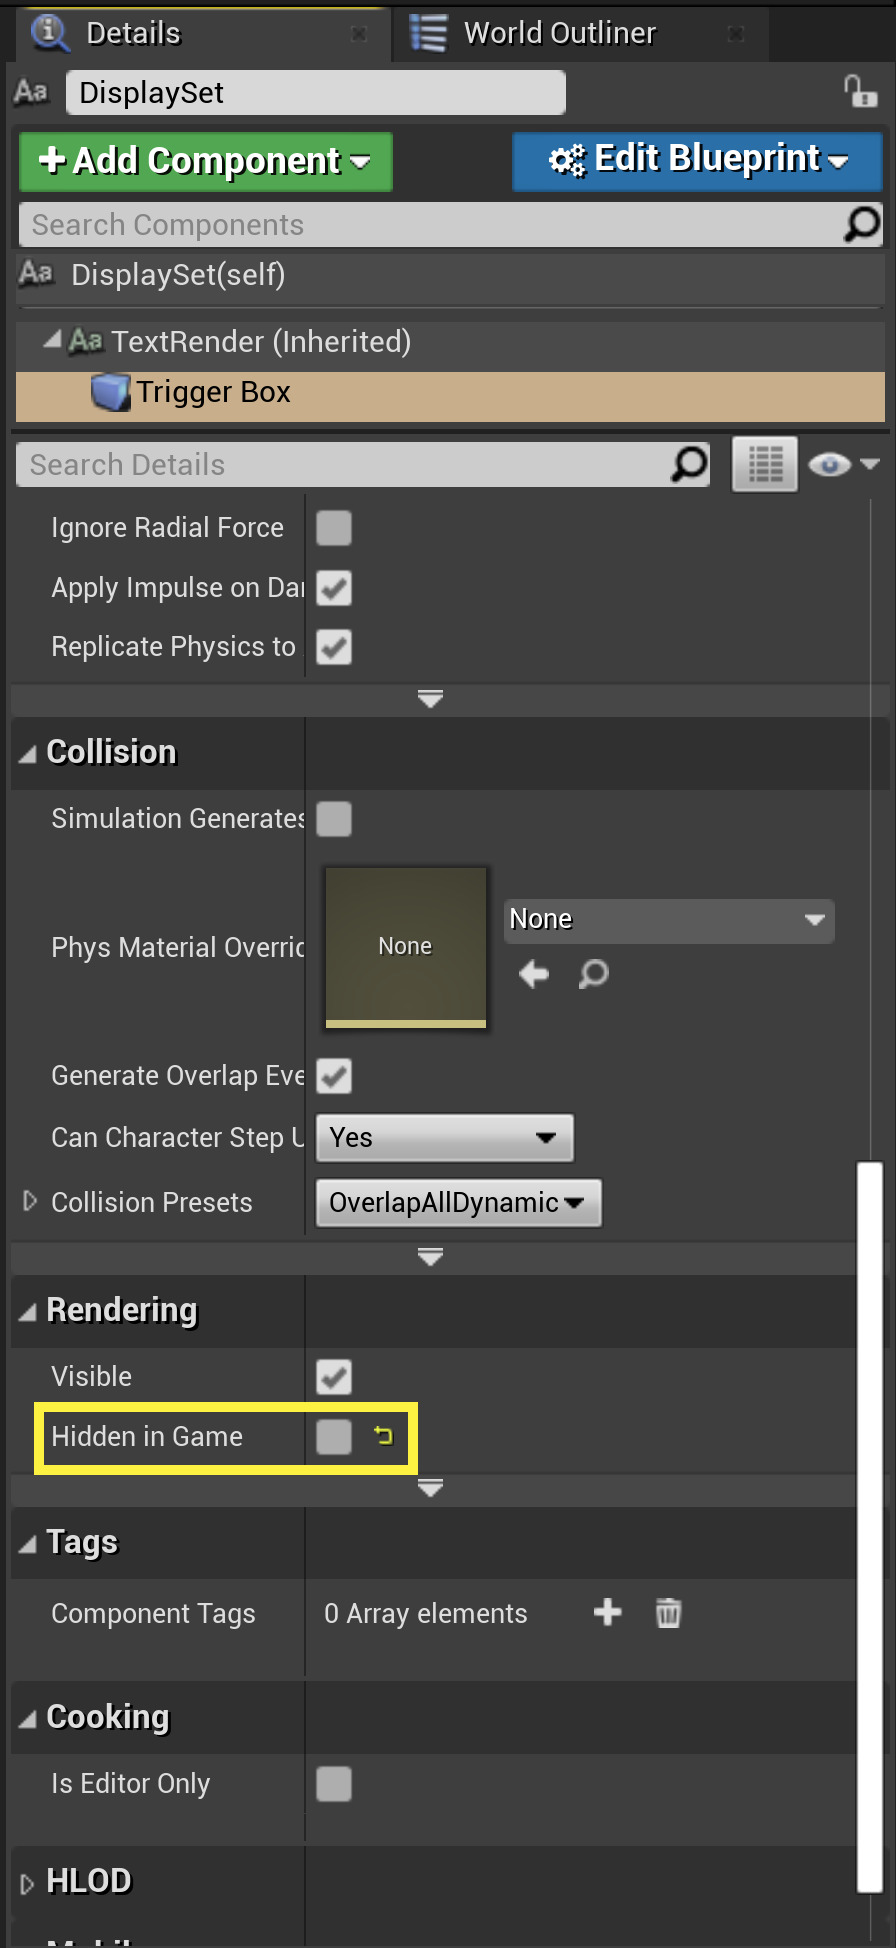Show advanced Physics properties arrow
This screenshot has width=896, height=1948.
(431, 698)
